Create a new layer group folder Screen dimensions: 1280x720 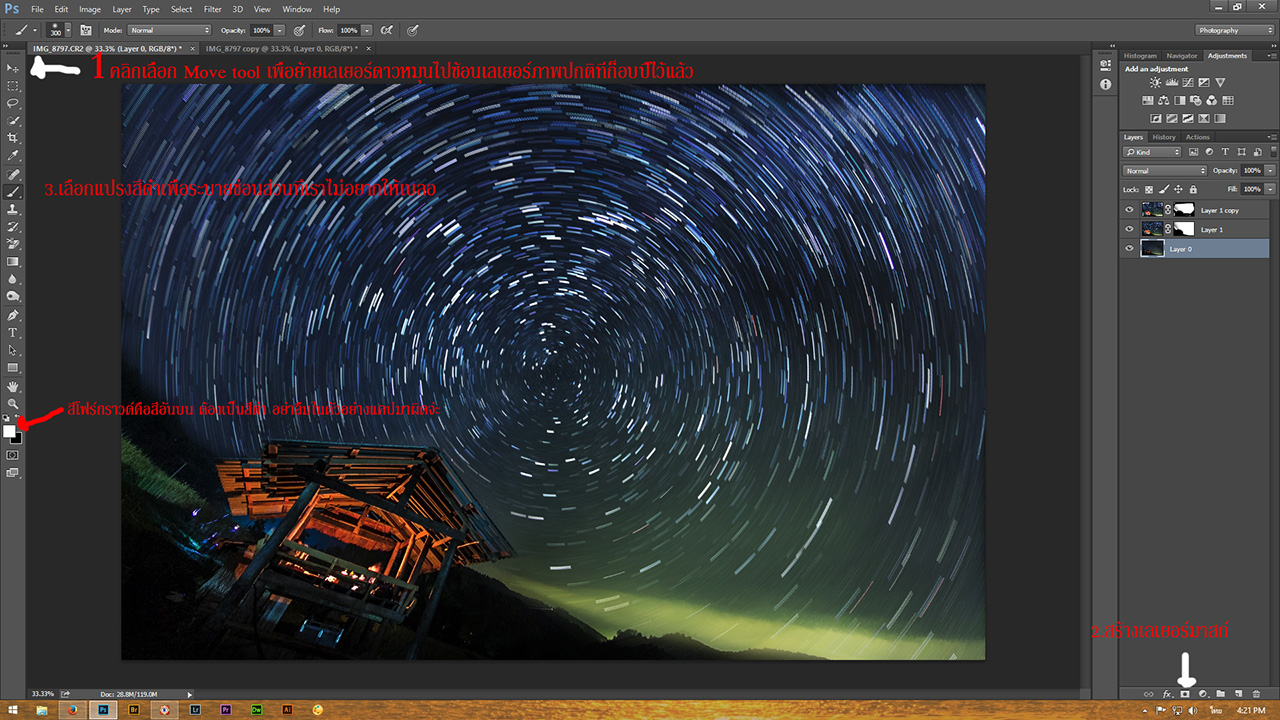(1220, 693)
